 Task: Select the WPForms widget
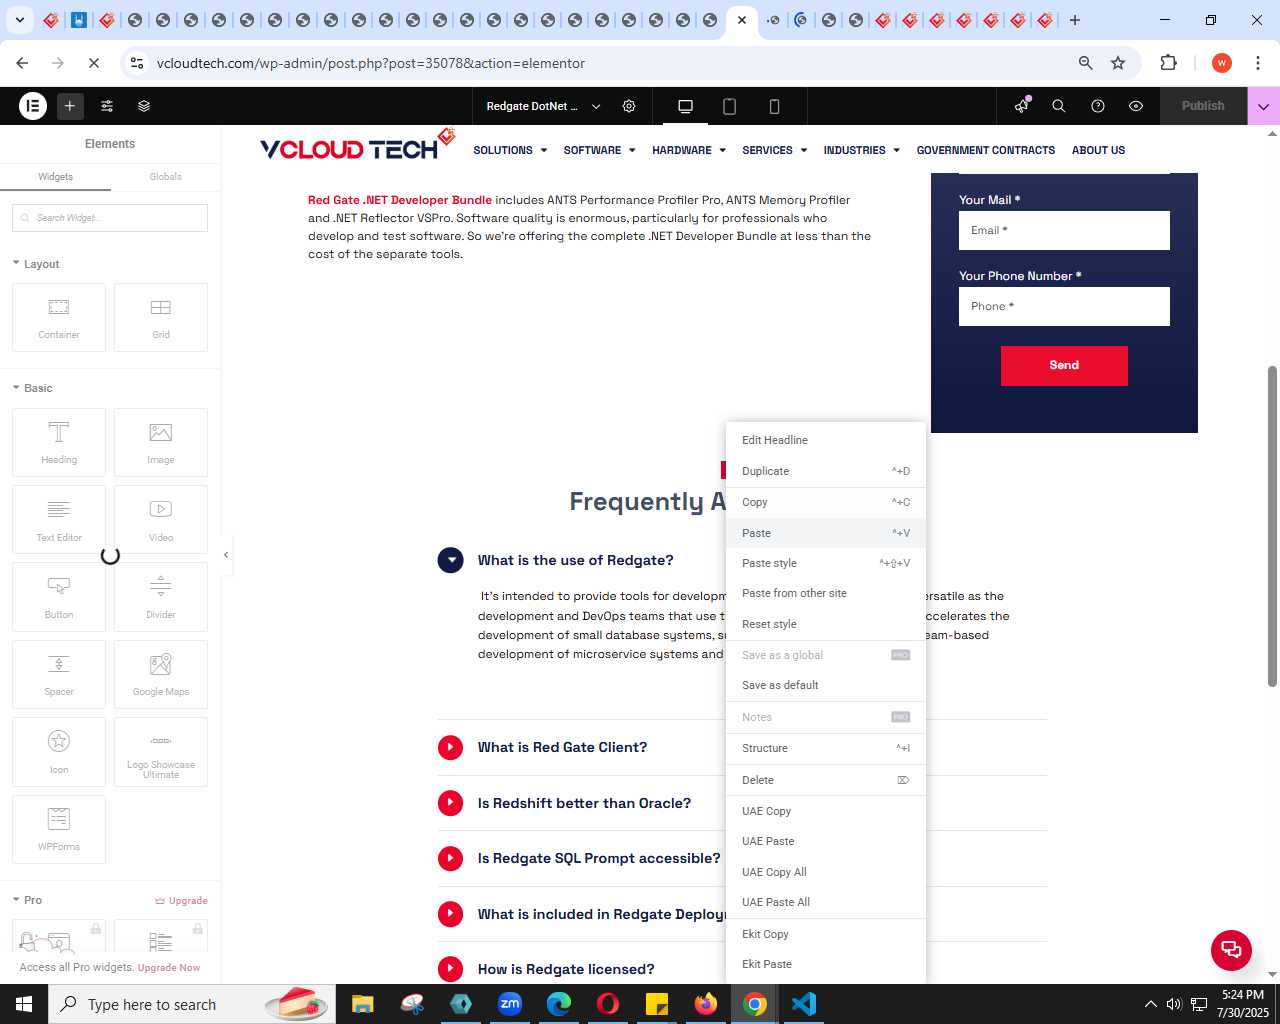(59, 829)
